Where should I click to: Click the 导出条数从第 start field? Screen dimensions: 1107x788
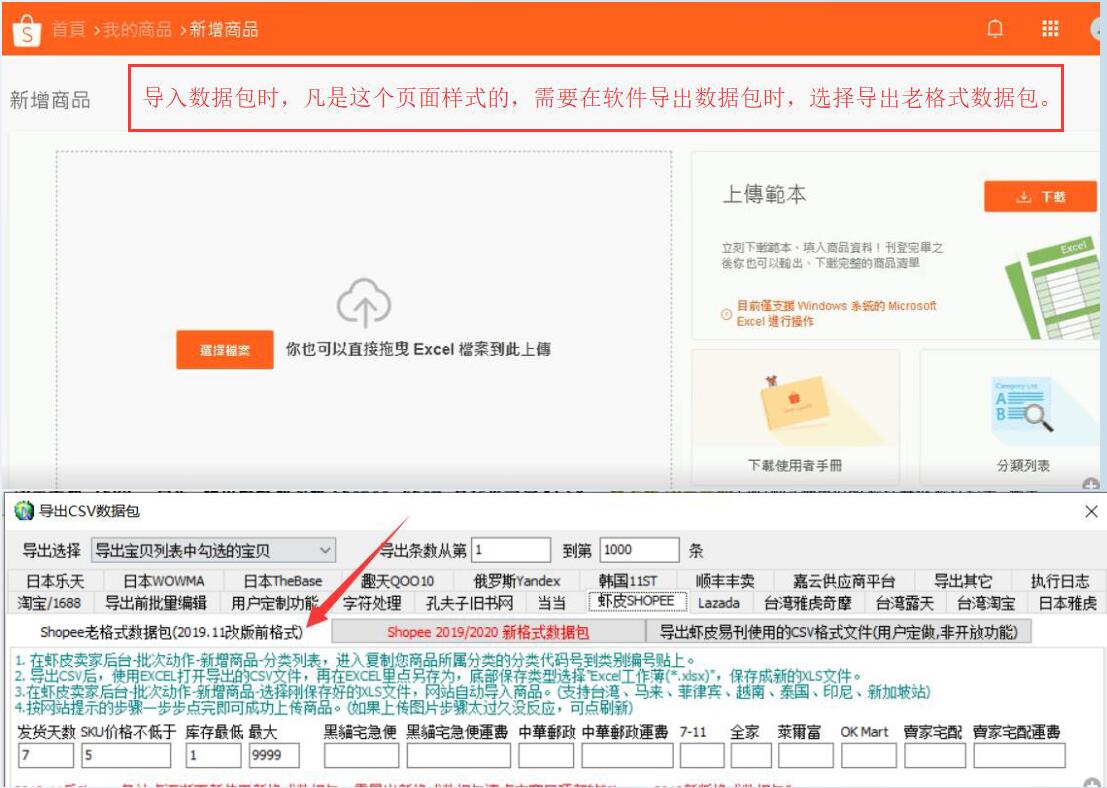tap(511, 550)
